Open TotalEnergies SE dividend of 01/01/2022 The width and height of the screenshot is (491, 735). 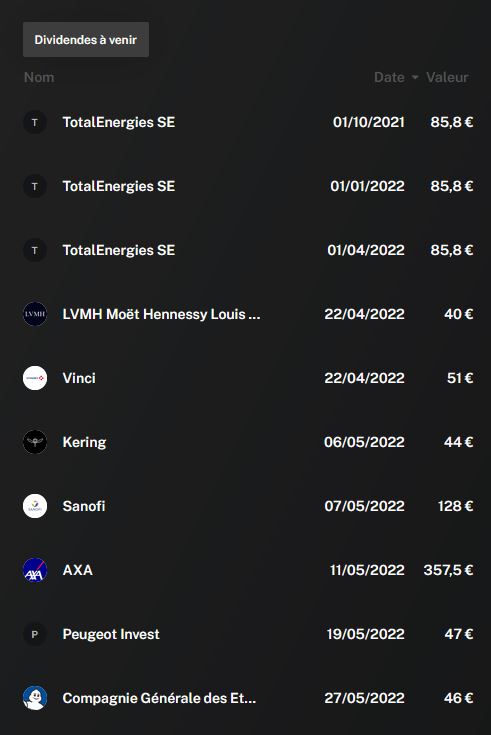click(248, 186)
